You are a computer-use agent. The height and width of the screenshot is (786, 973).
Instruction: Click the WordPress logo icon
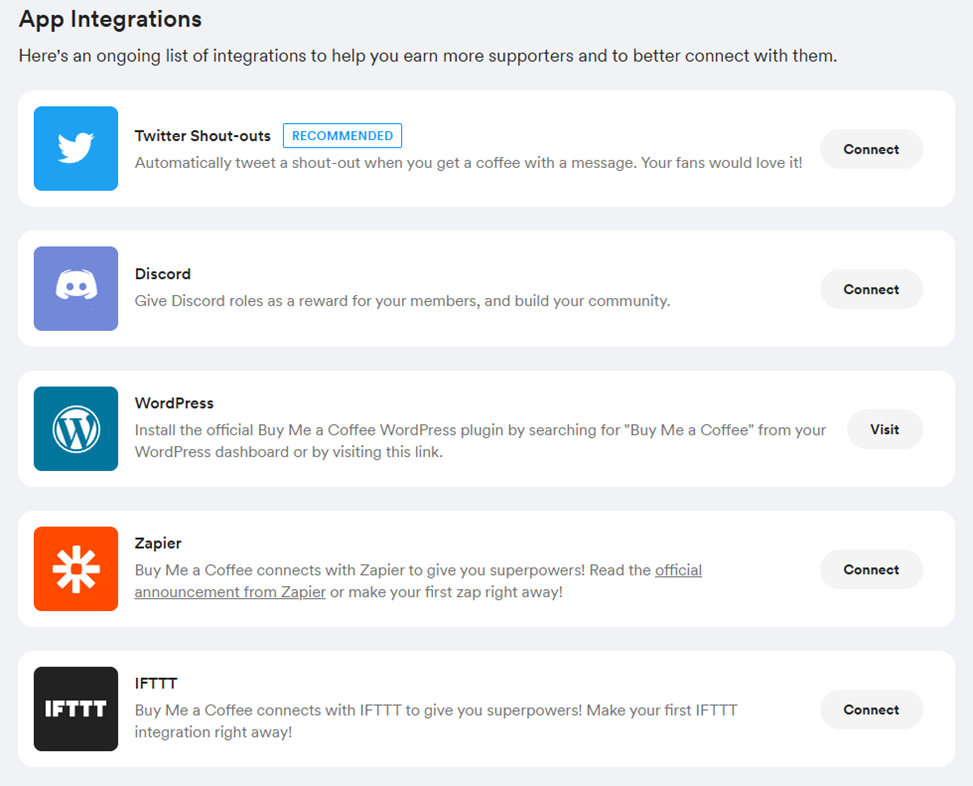[76, 429]
